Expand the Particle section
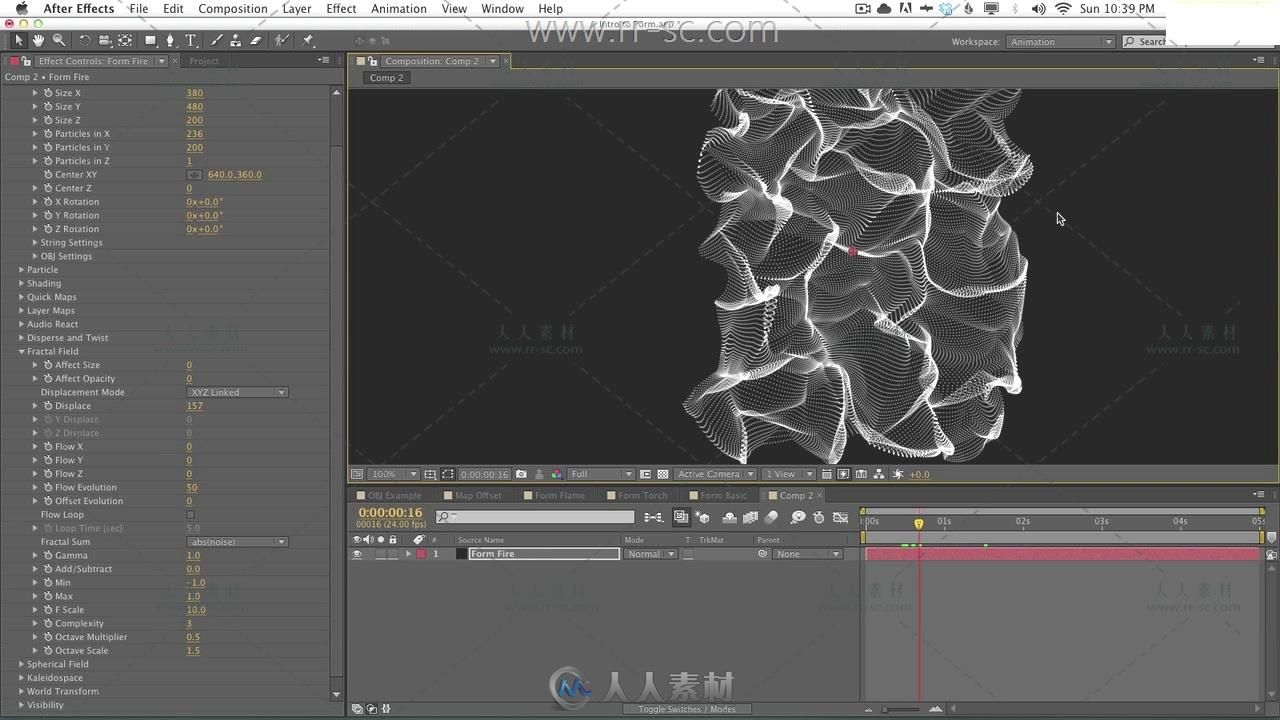1280x720 pixels. (21, 270)
